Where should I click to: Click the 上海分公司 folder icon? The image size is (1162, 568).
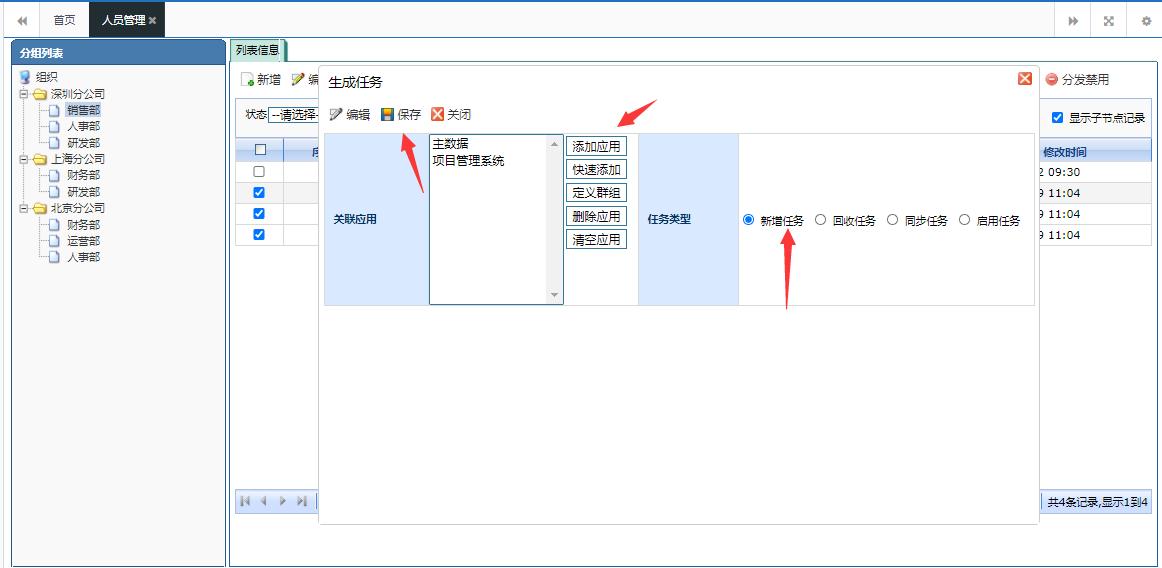(40, 159)
